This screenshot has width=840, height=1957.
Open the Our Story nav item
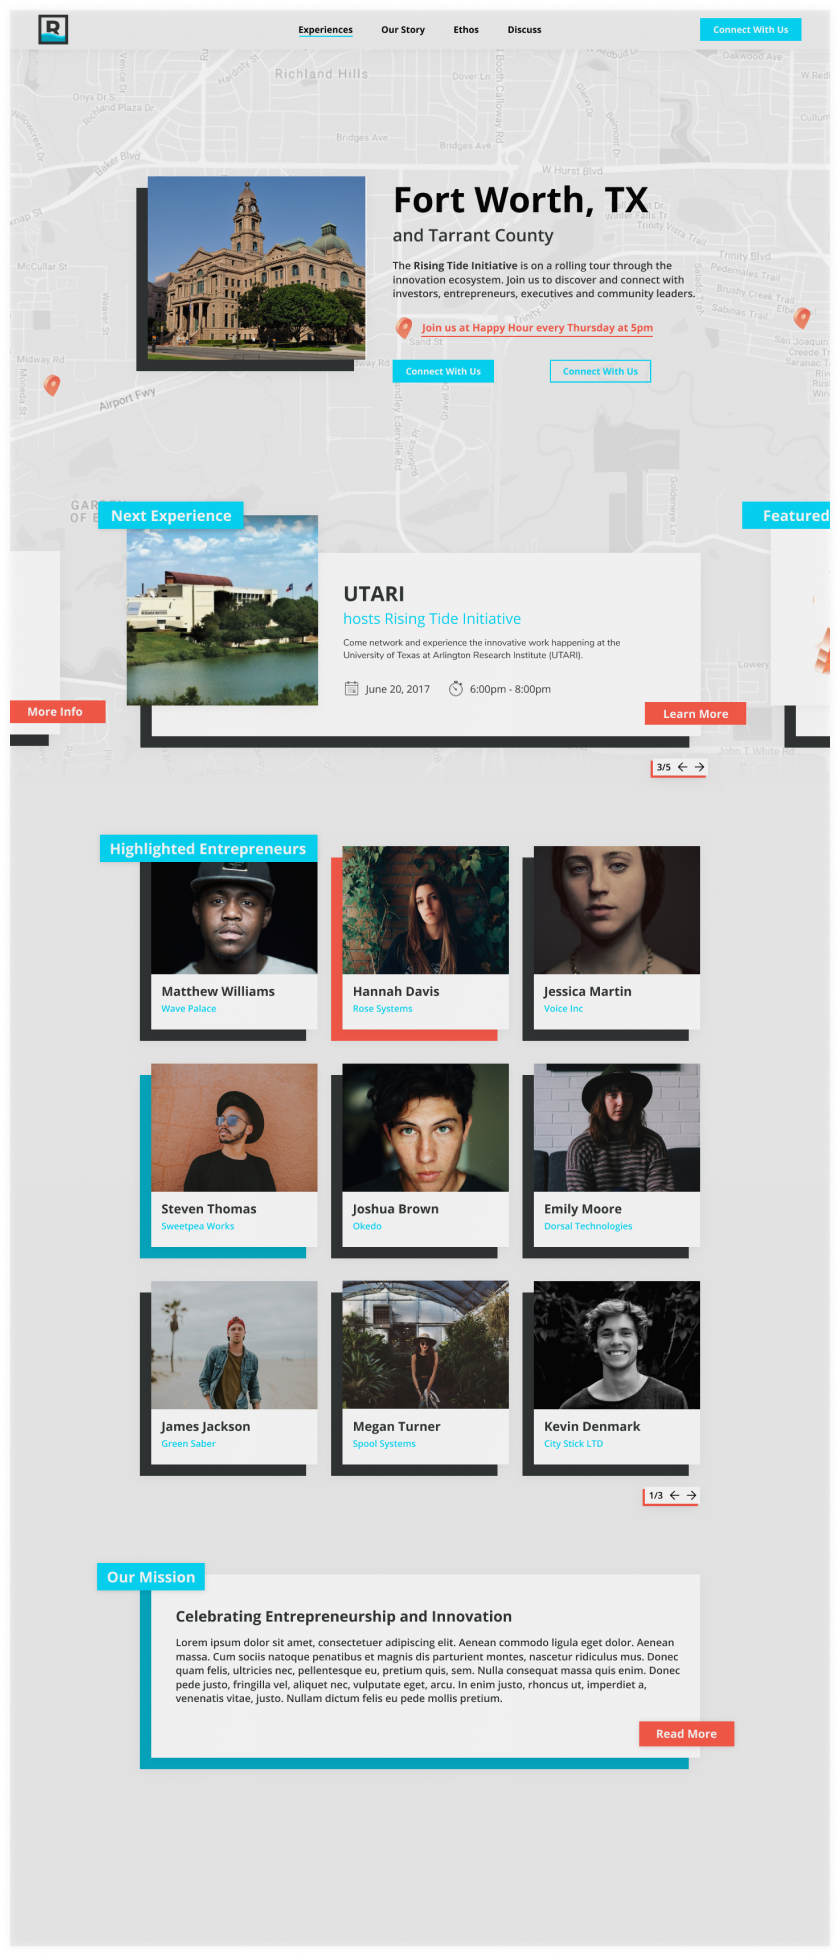(x=403, y=30)
